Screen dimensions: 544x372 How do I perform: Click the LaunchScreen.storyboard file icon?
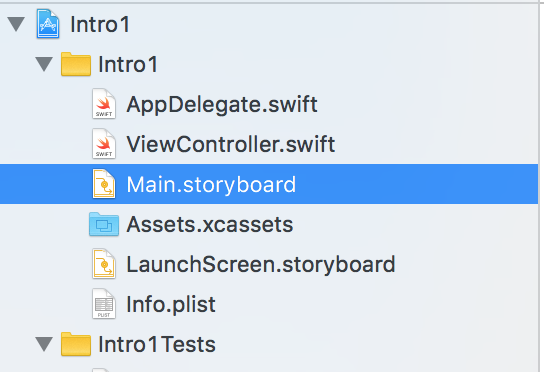[104, 264]
